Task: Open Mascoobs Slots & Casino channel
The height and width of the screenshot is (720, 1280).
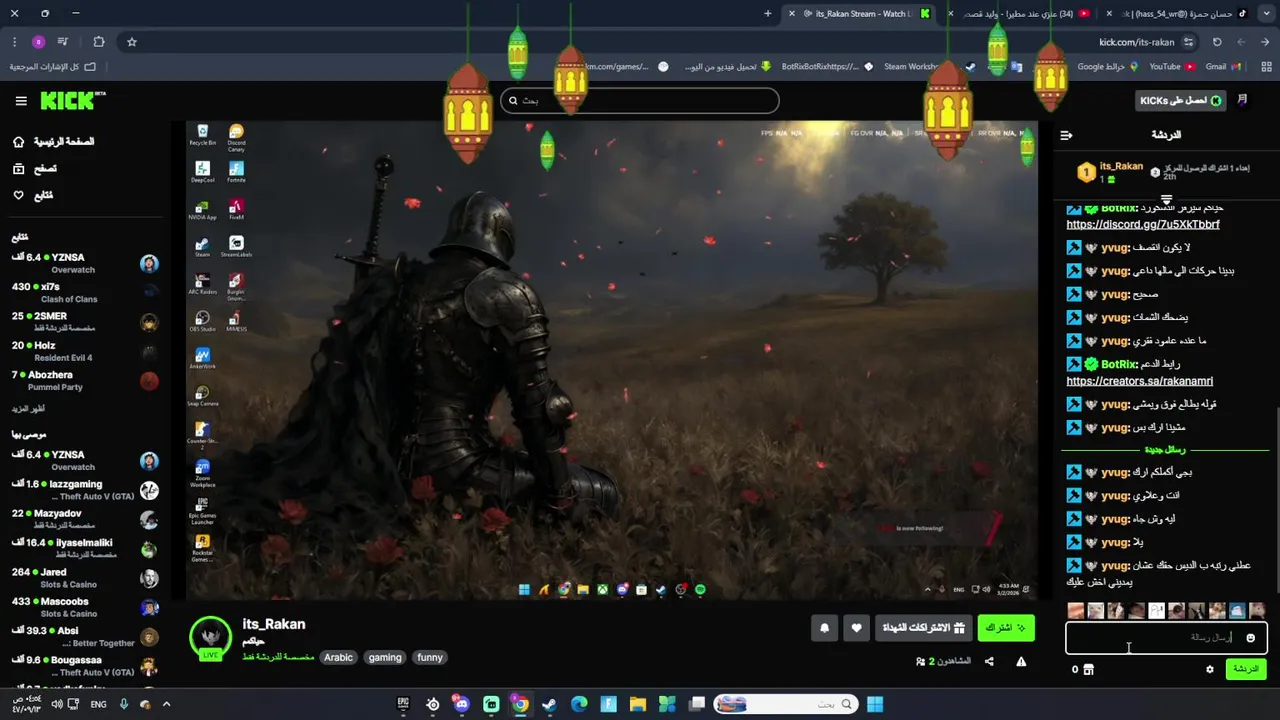Action: (x=85, y=607)
